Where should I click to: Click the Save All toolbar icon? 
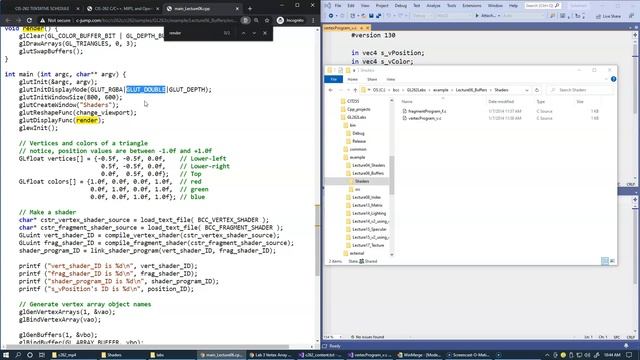(x=378, y=16)
